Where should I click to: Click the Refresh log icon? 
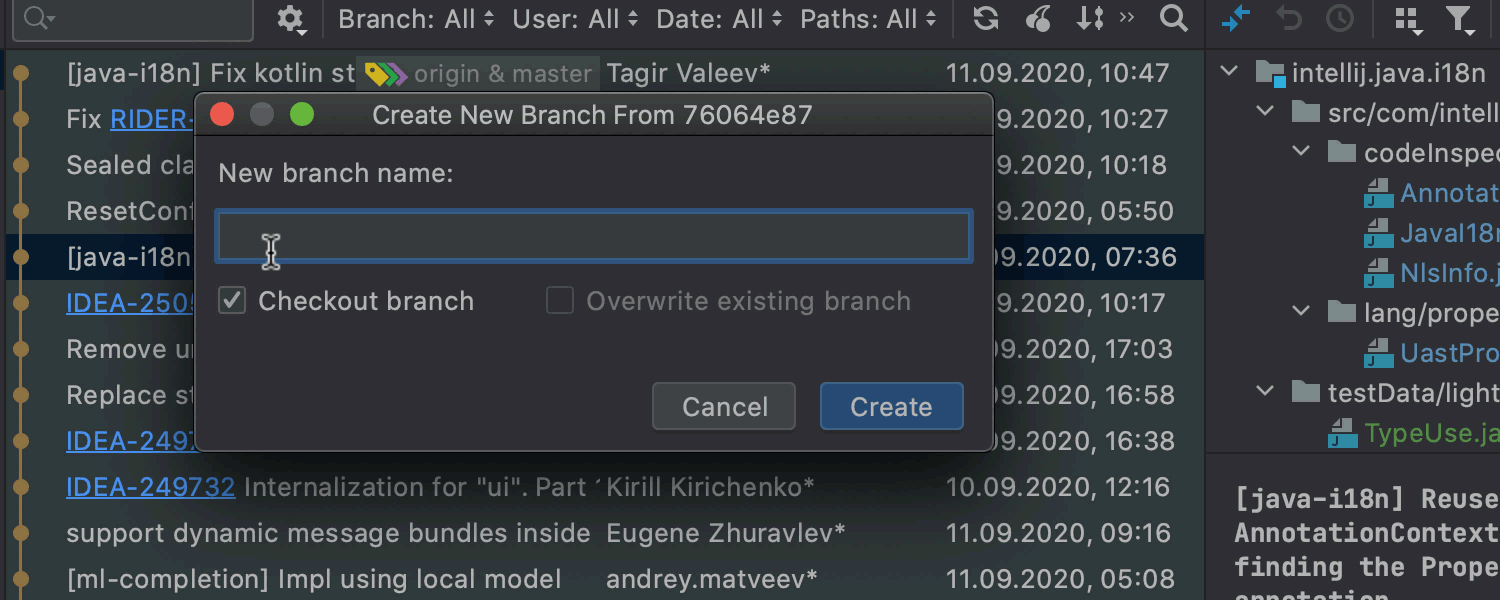[986, 18]
